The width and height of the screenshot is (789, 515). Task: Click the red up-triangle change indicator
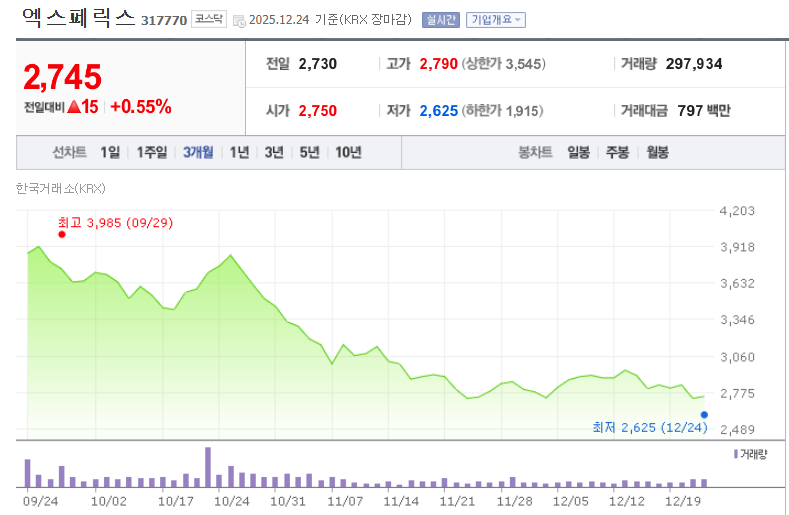pos(74,106)
